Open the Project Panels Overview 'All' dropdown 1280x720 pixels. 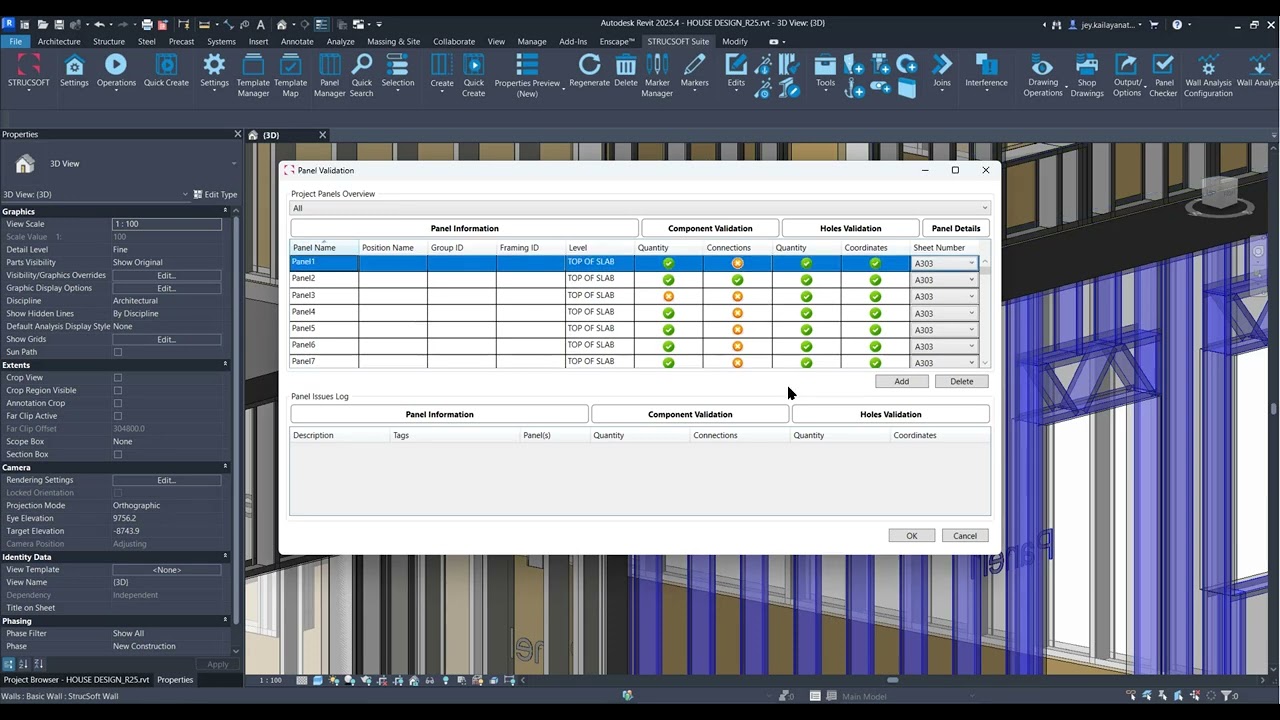pos(640,208)
